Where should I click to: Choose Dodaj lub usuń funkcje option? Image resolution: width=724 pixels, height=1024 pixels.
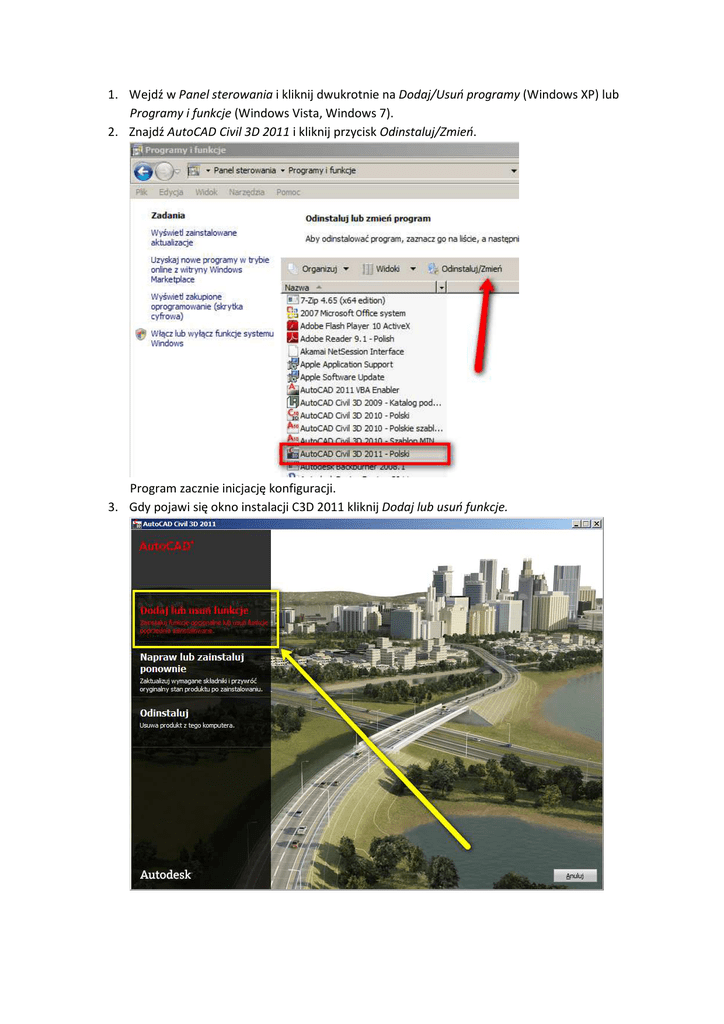click(x=194, y=609)
